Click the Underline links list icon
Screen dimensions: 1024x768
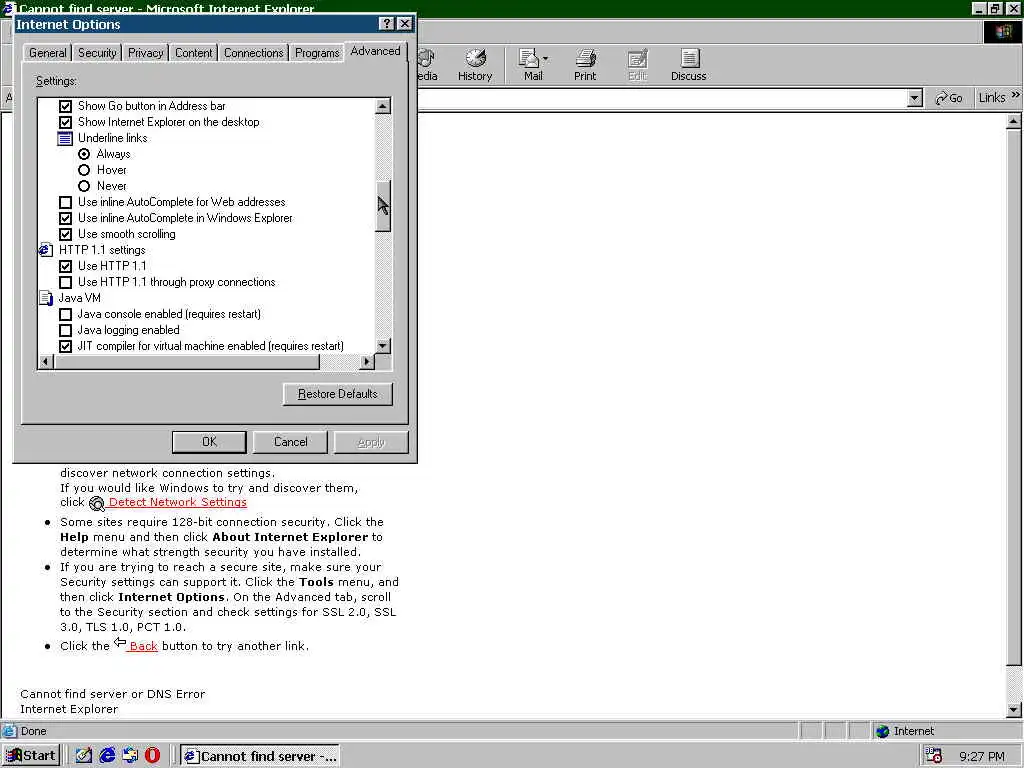65,138
